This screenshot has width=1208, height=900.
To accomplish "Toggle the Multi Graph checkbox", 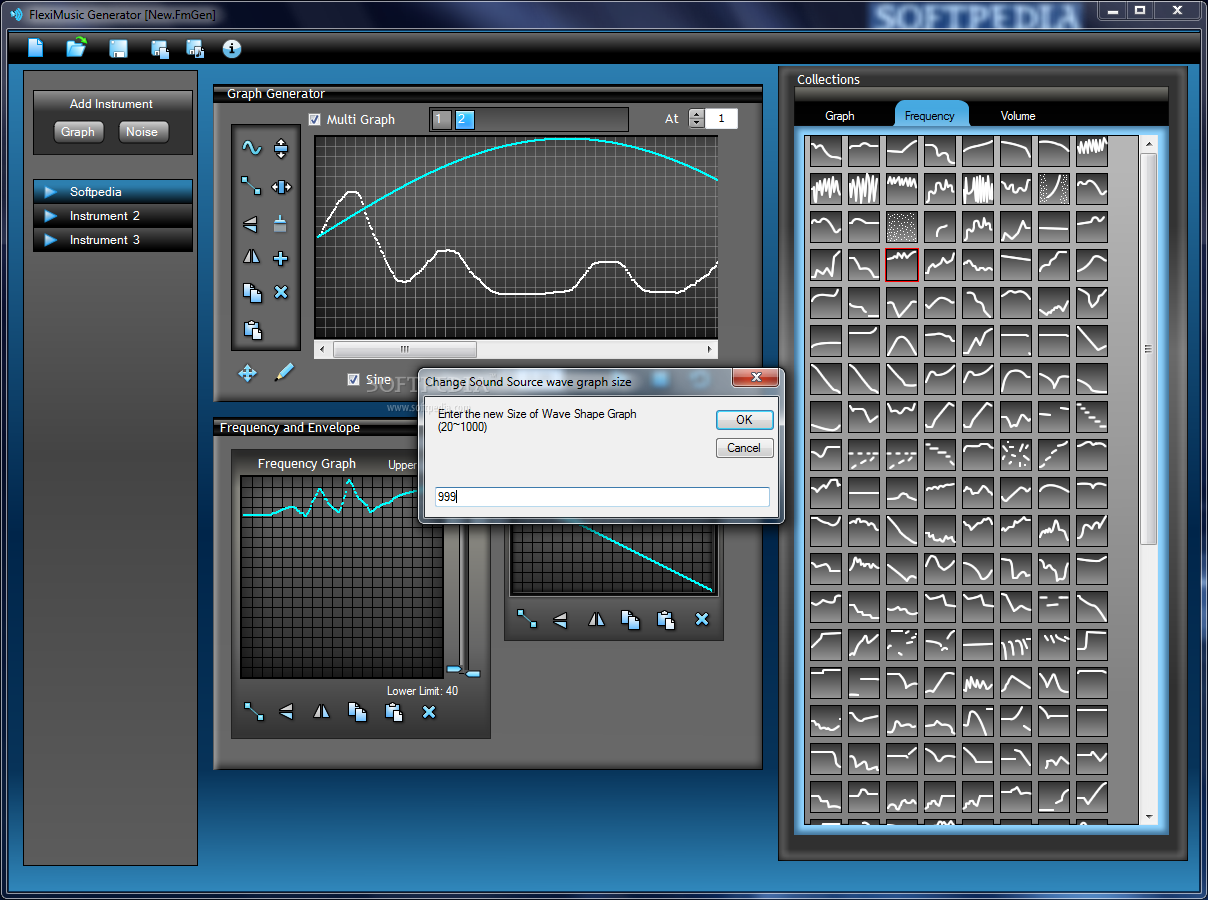I will click(x=315, y=119).
